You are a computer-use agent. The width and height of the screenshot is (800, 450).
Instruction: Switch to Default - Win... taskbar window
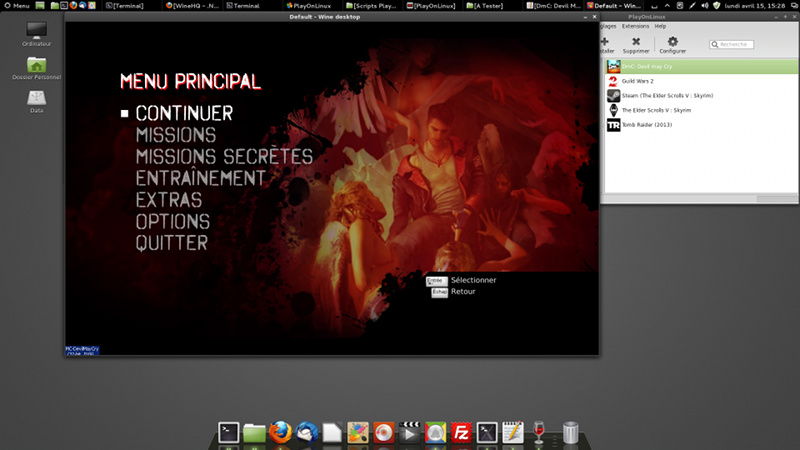(613, 6)
